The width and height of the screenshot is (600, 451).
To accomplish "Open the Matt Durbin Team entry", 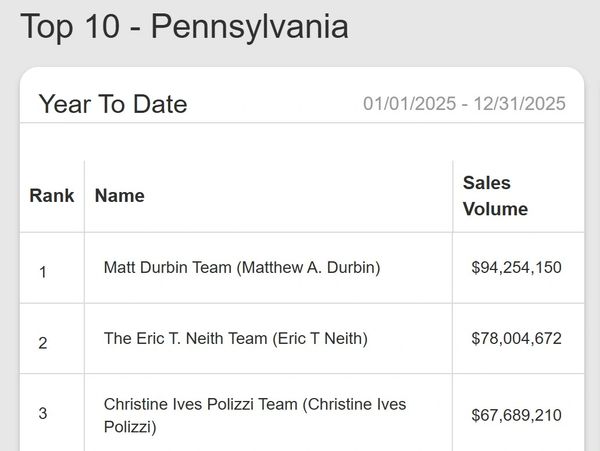I will [x=168, y=268].
